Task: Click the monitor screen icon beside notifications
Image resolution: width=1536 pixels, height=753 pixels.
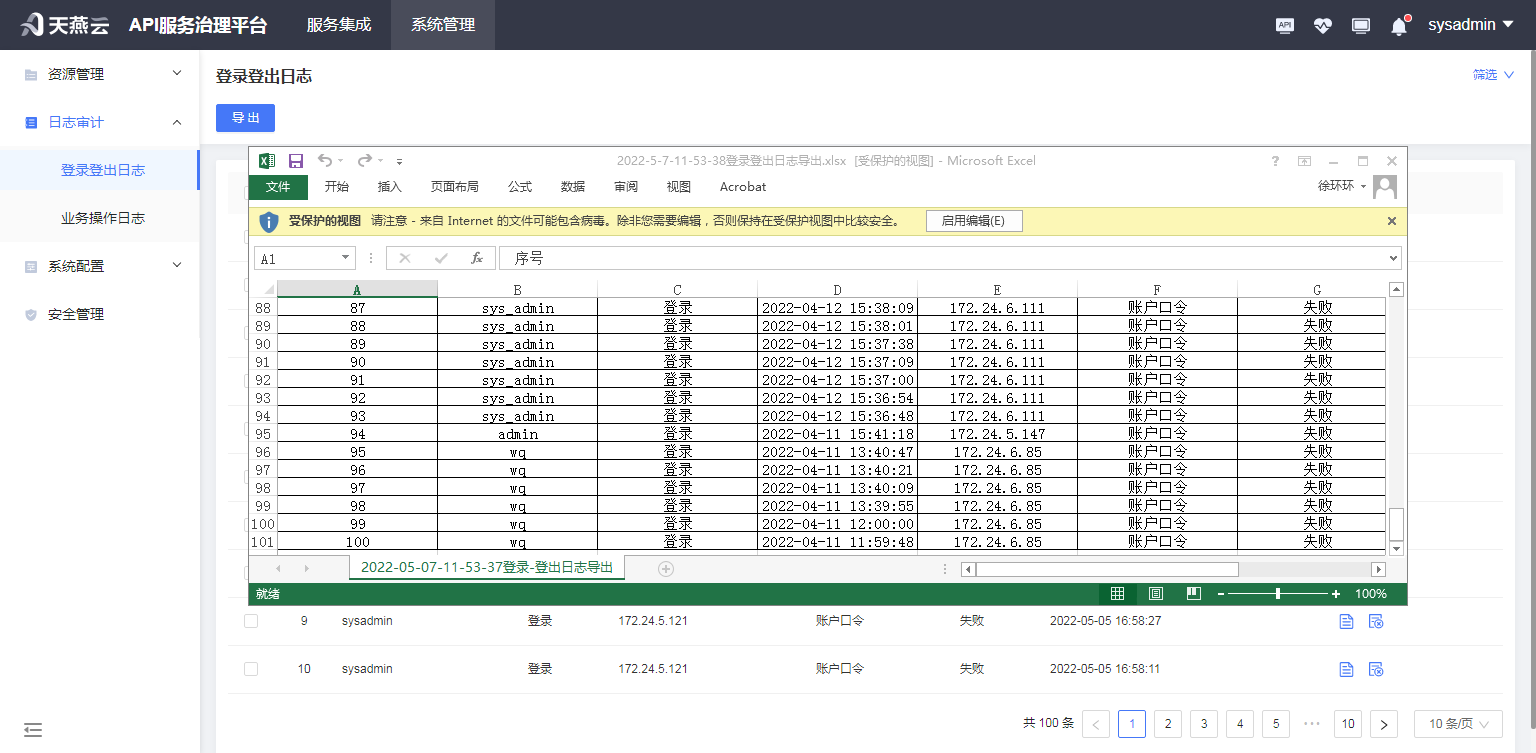Action: pyautogui.click(x=1361, y=24)
